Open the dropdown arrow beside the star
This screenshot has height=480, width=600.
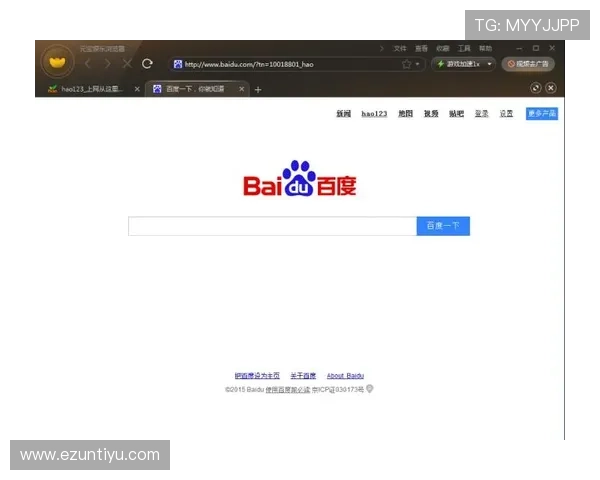pos(417,64)
